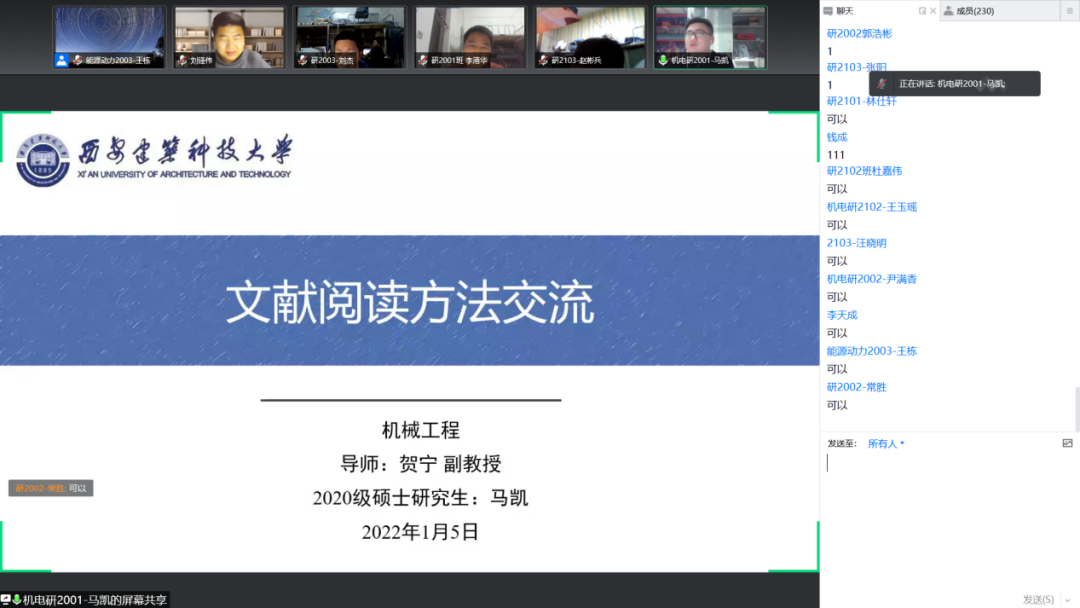Click sender name 李天成 in chat
The image size is (1080, 608).
(842, 315)
